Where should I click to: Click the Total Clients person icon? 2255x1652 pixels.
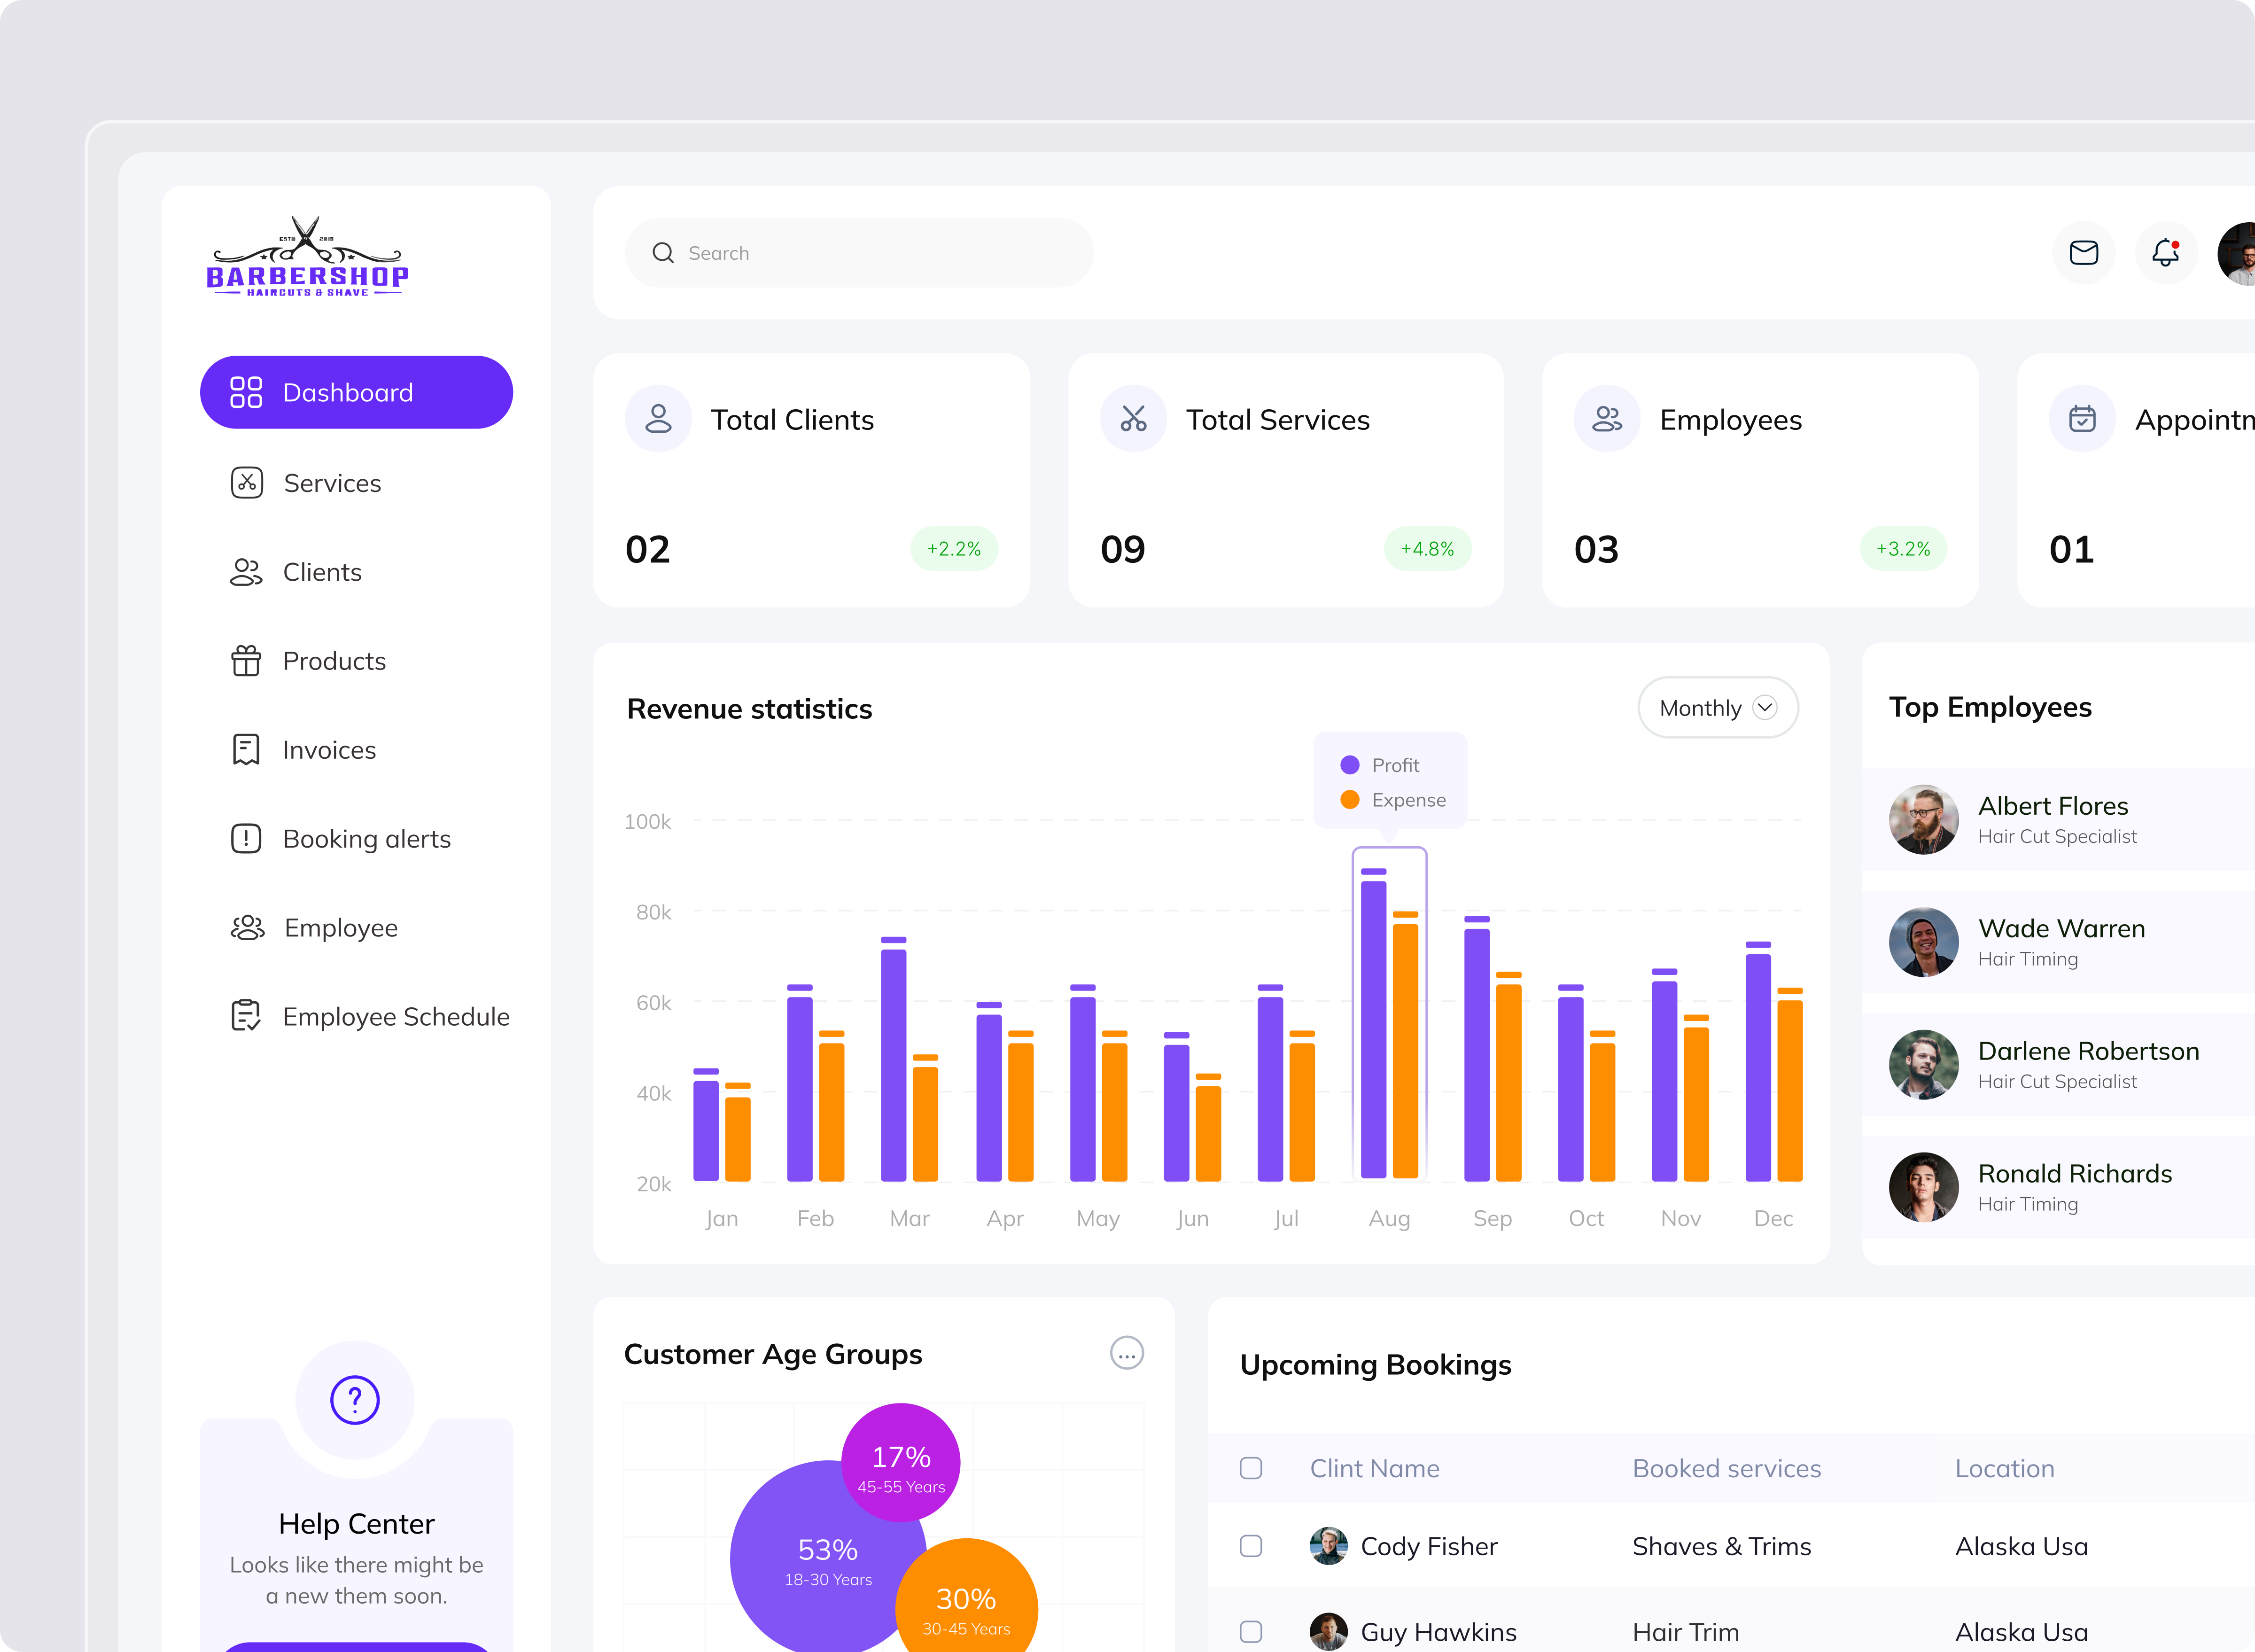[658, 419]
